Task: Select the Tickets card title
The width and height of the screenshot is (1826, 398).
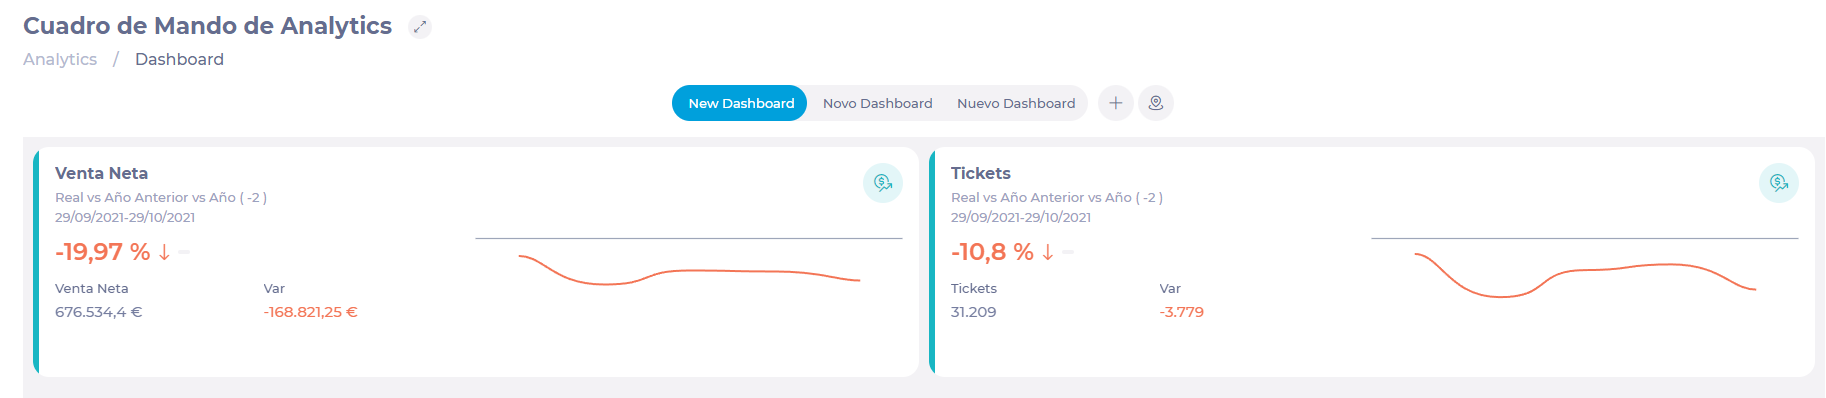Action: pyautogui.click(x=981, y=173)
